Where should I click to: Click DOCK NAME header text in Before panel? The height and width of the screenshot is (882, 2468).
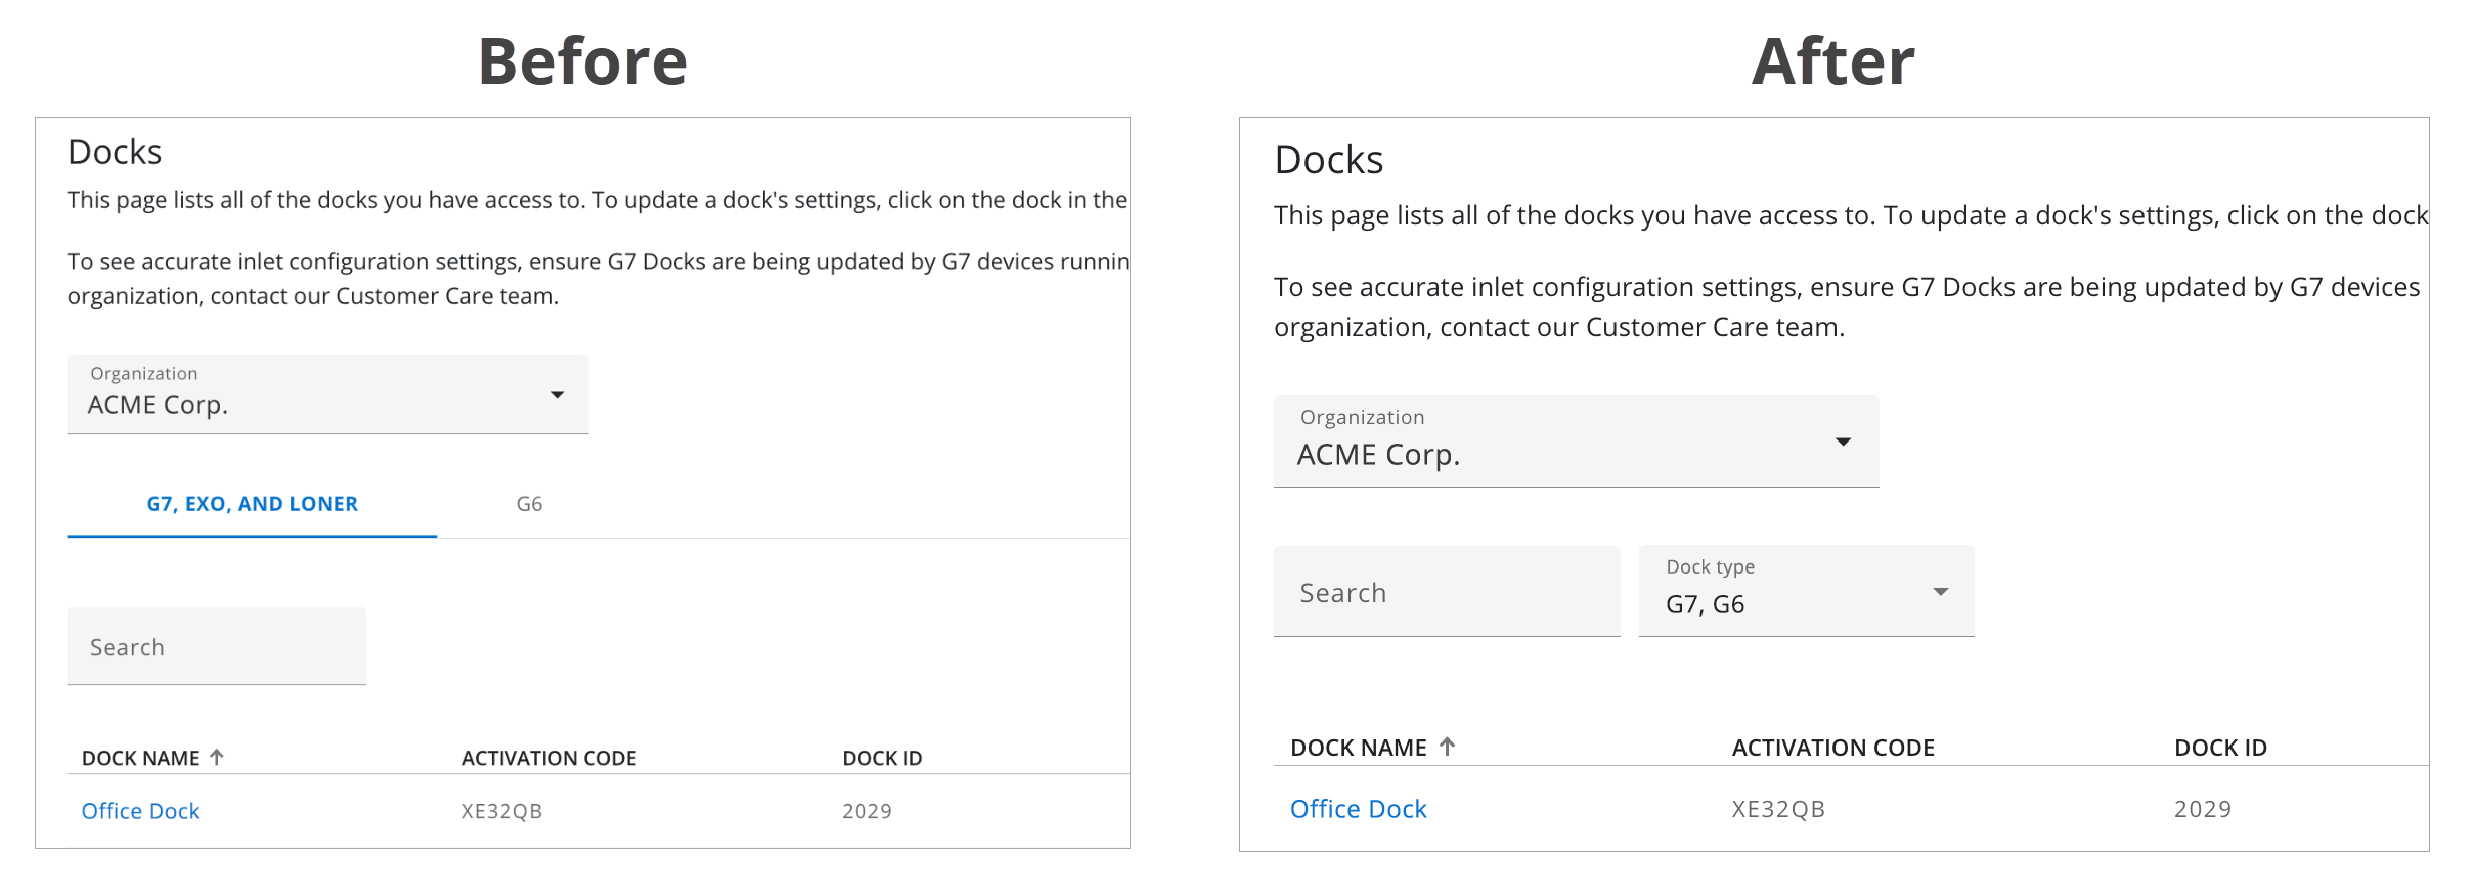pyautogui.click(x=140, y=758)
